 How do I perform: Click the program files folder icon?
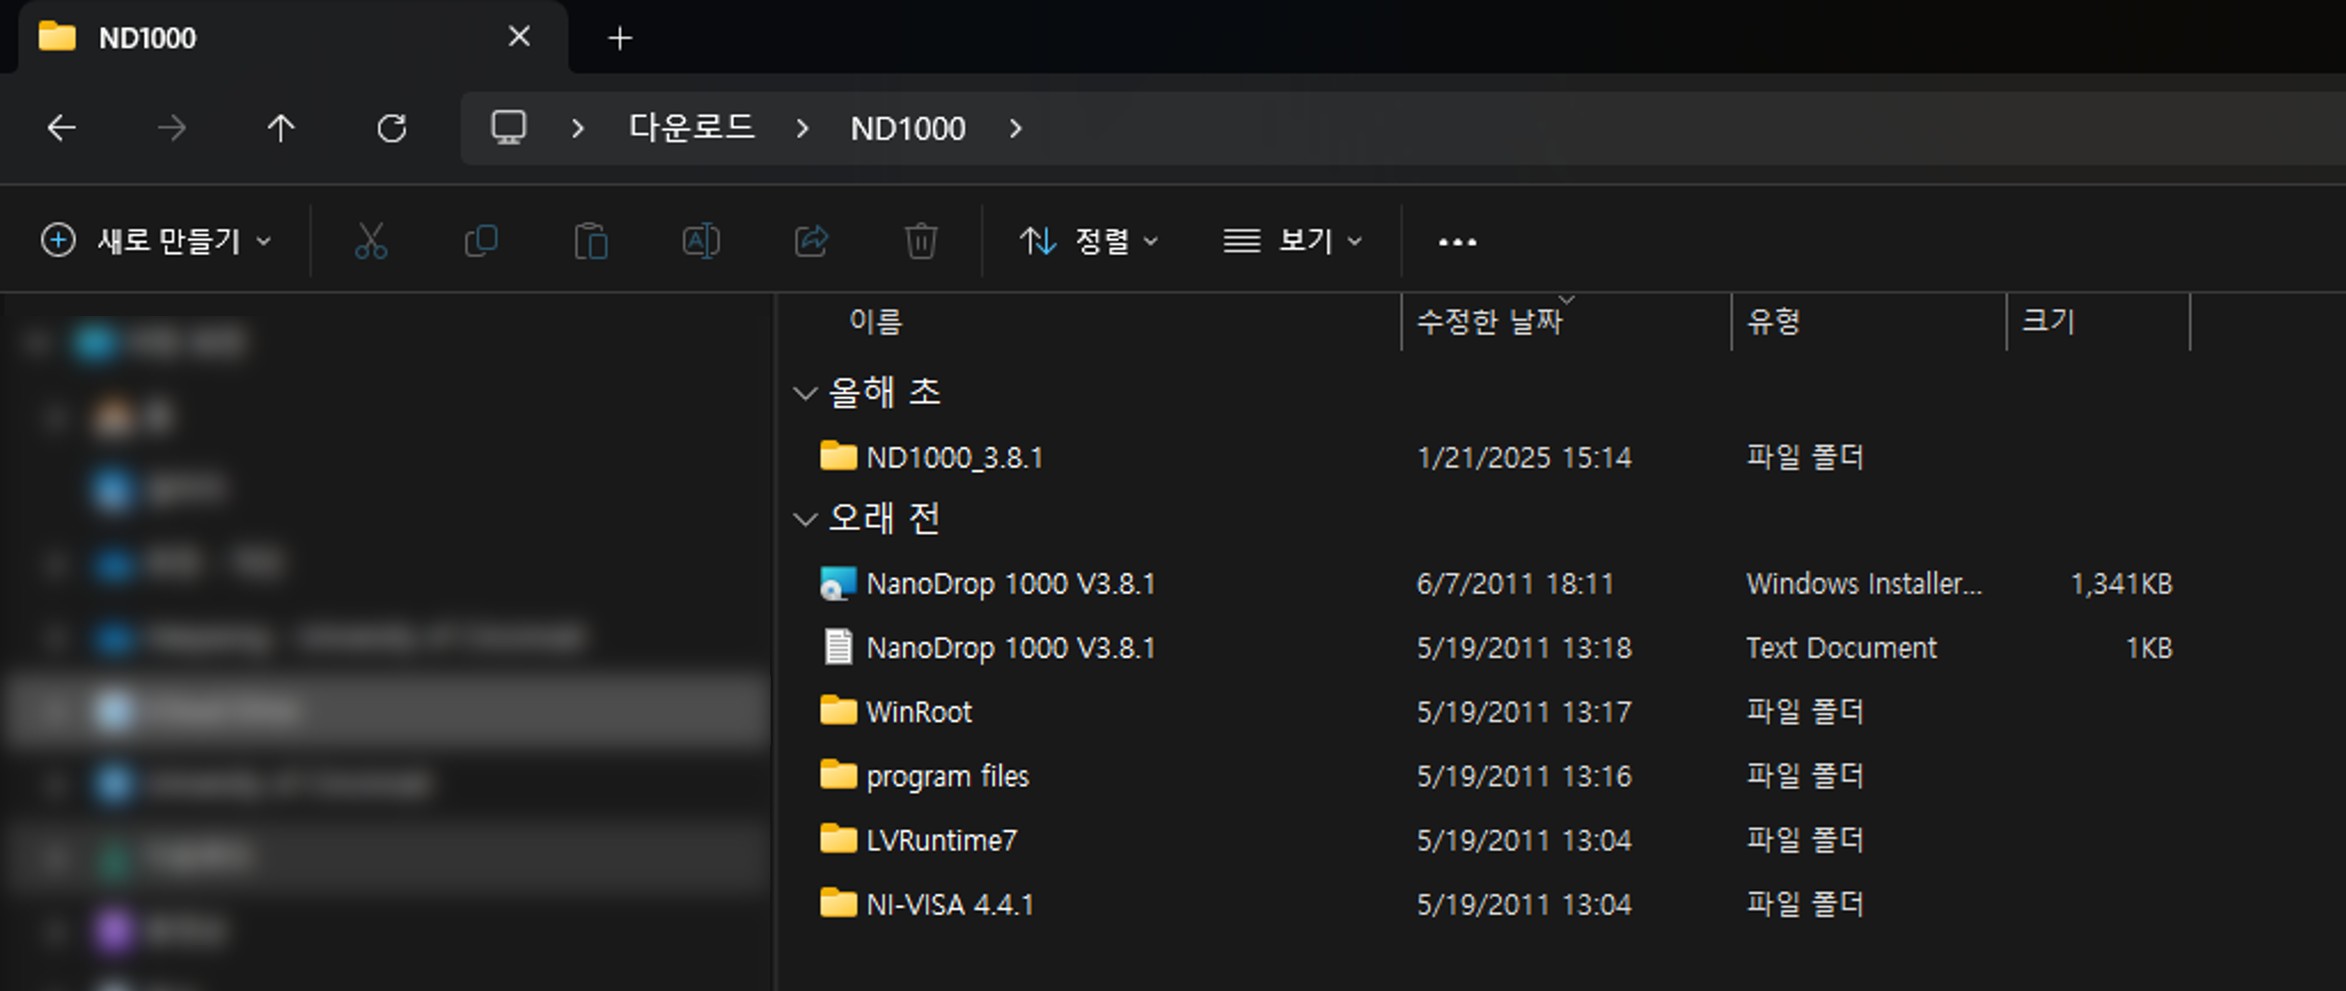click(838, 775)
